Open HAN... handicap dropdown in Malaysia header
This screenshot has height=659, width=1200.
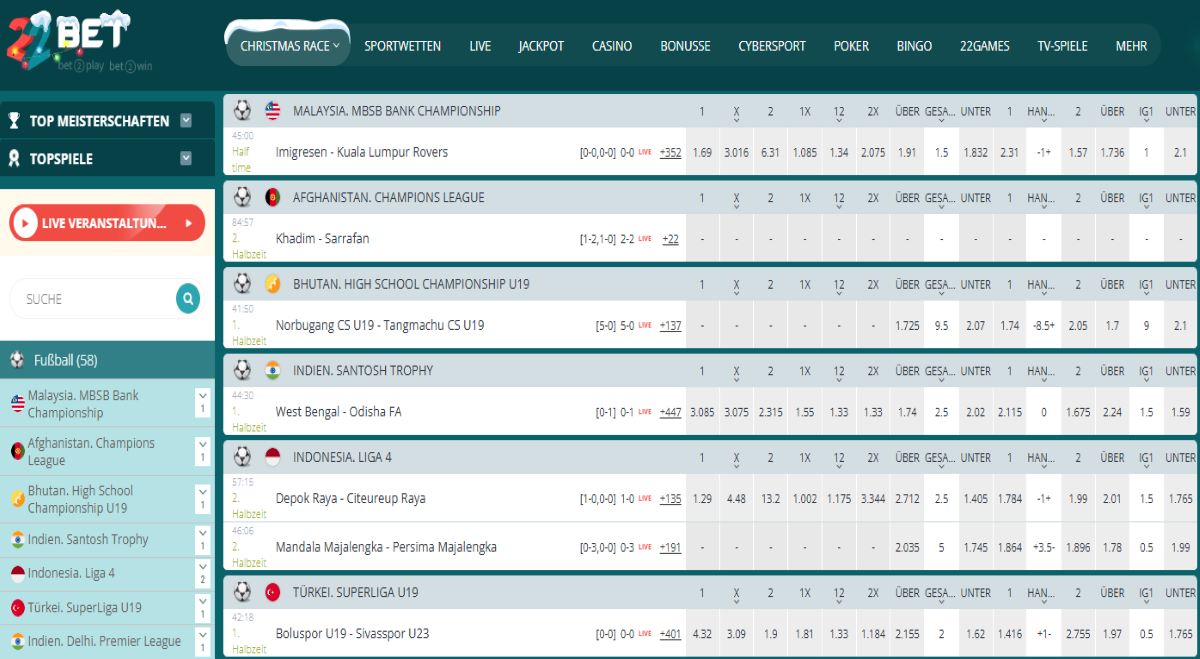(1041, 113)
